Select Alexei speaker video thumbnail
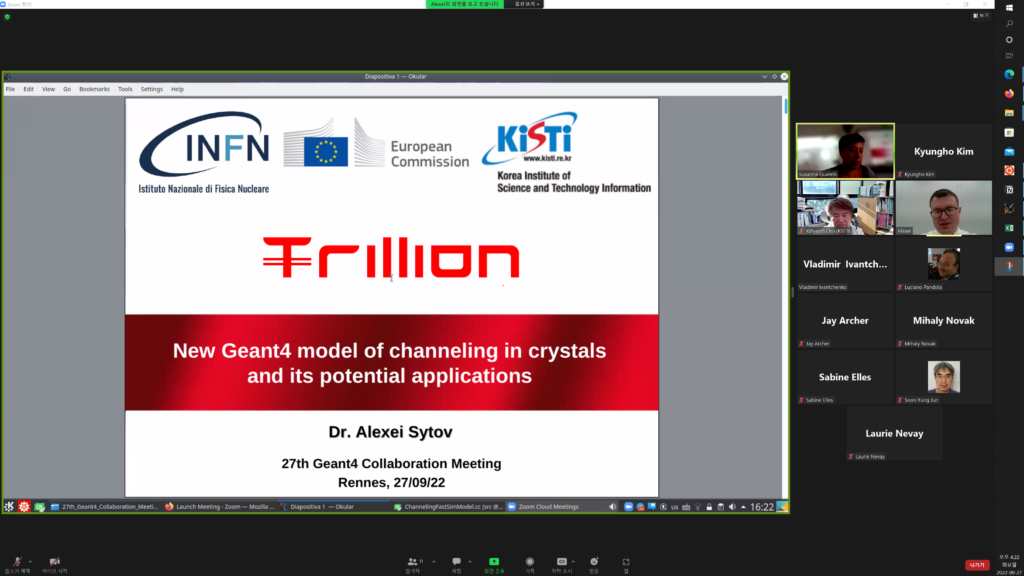The width and height of the screenshot is (1024, 576). click(944, 208)
